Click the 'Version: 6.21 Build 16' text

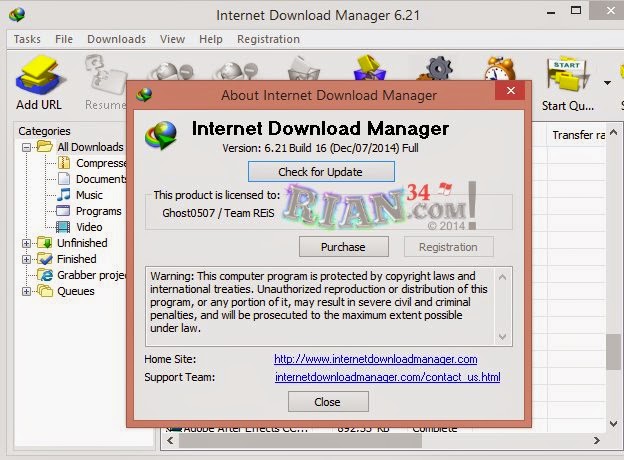275,148
